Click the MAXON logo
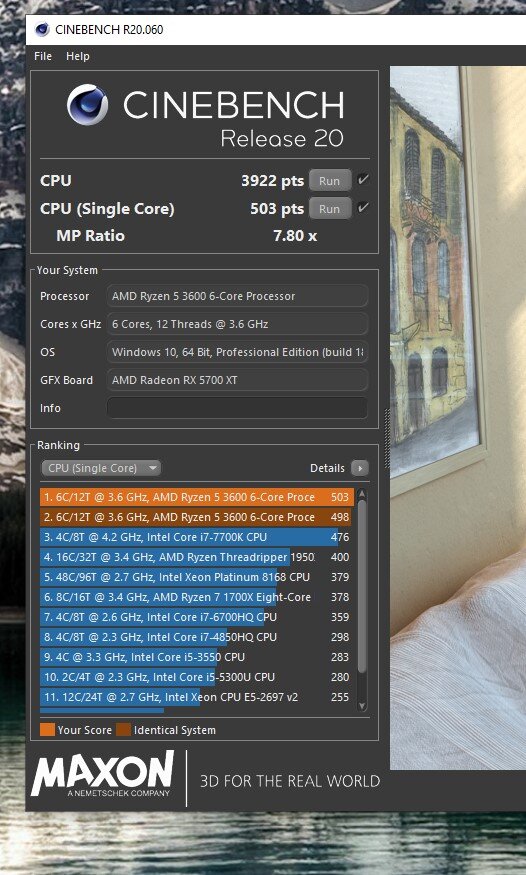This screenshot has height=875, width=526. pyautogui.click(x=103, y=774)
